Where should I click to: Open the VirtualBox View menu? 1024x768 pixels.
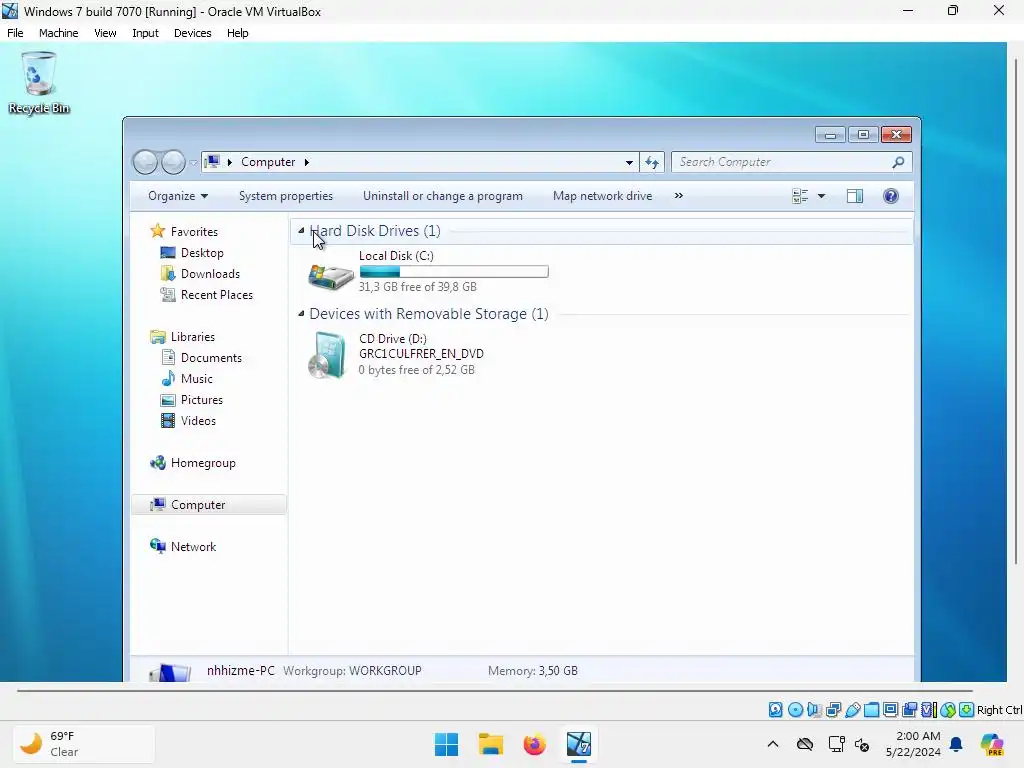coord(104,33)
